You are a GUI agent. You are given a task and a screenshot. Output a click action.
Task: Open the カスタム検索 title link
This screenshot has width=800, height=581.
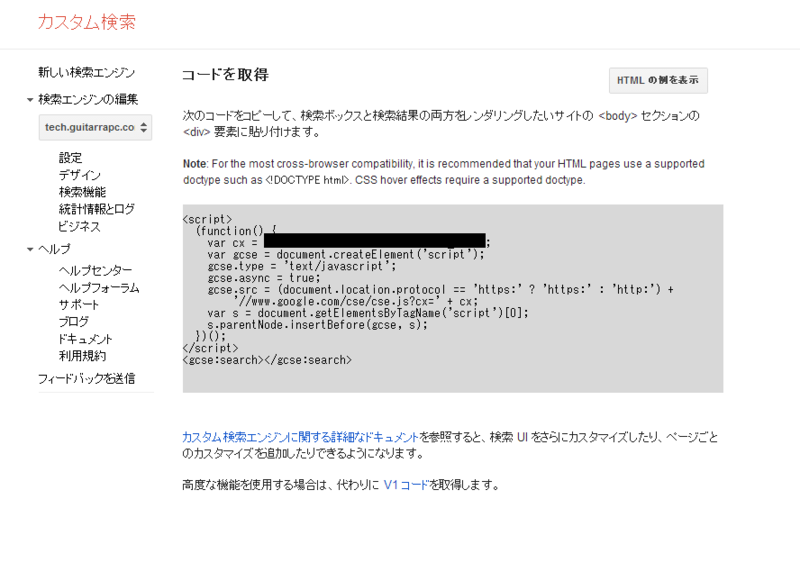pos(87,22)
